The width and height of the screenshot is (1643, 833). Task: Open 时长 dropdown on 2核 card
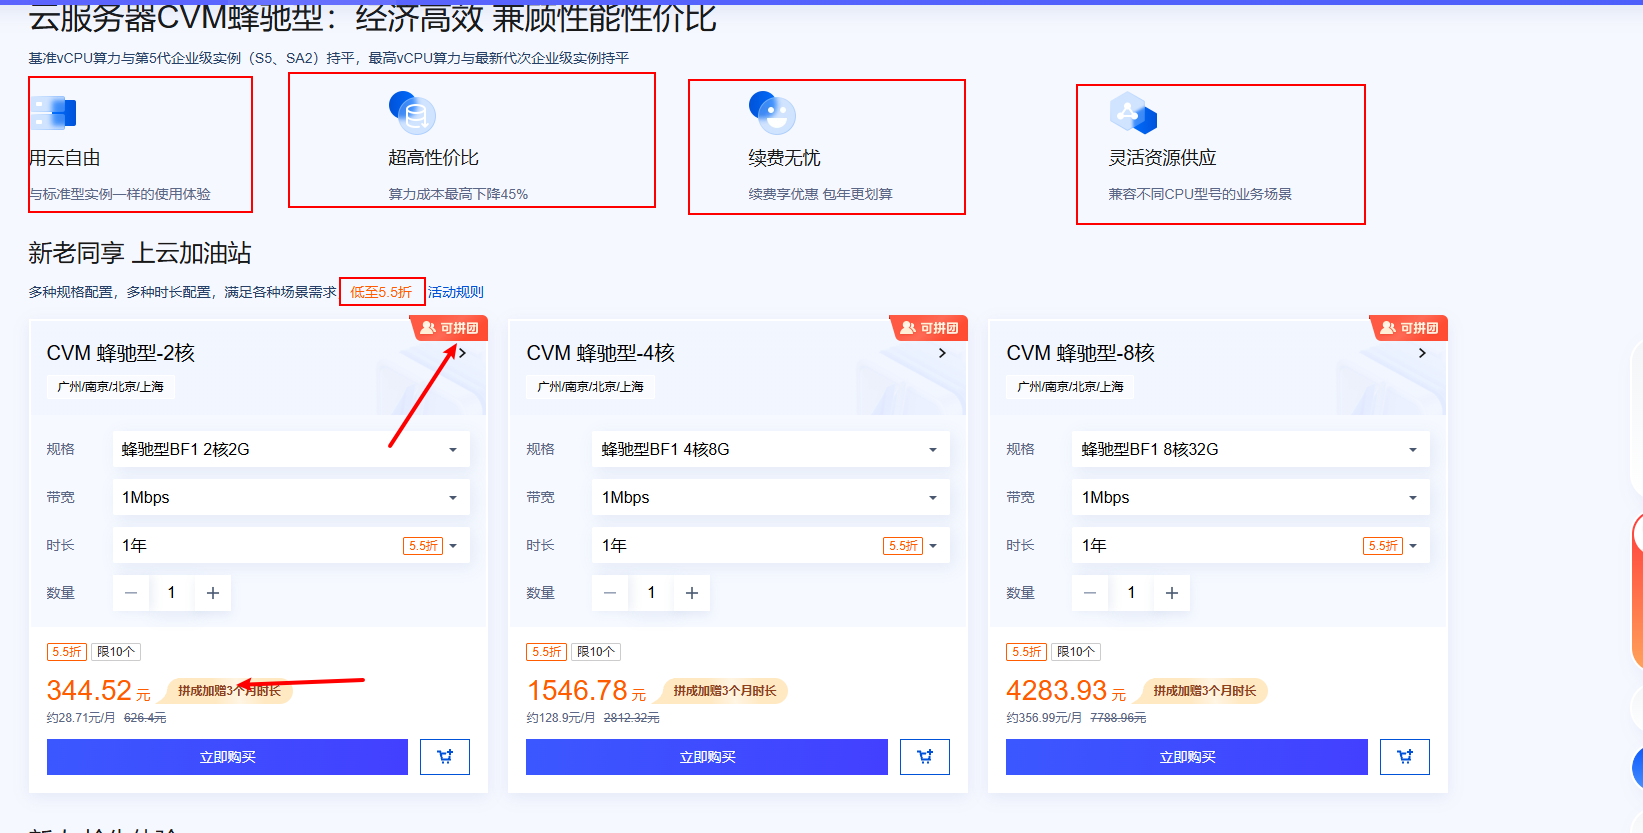click(x=291, y=545)
